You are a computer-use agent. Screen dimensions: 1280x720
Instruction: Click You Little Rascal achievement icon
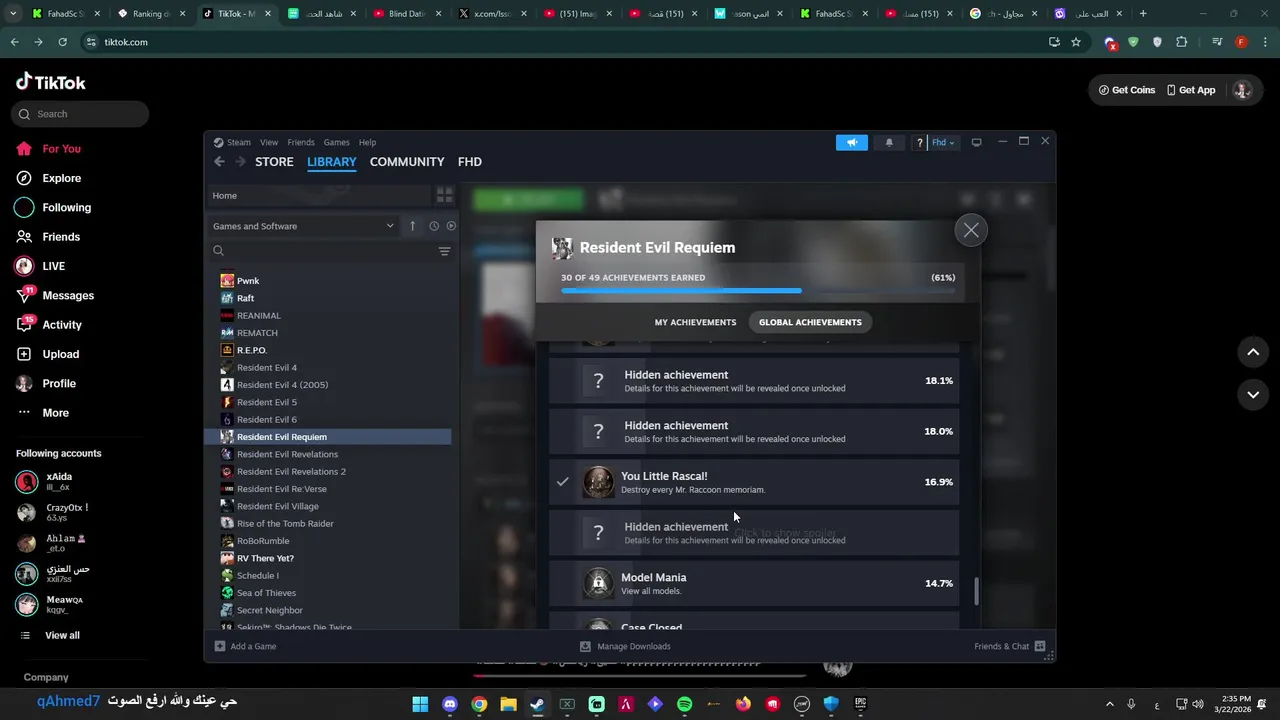599,482
